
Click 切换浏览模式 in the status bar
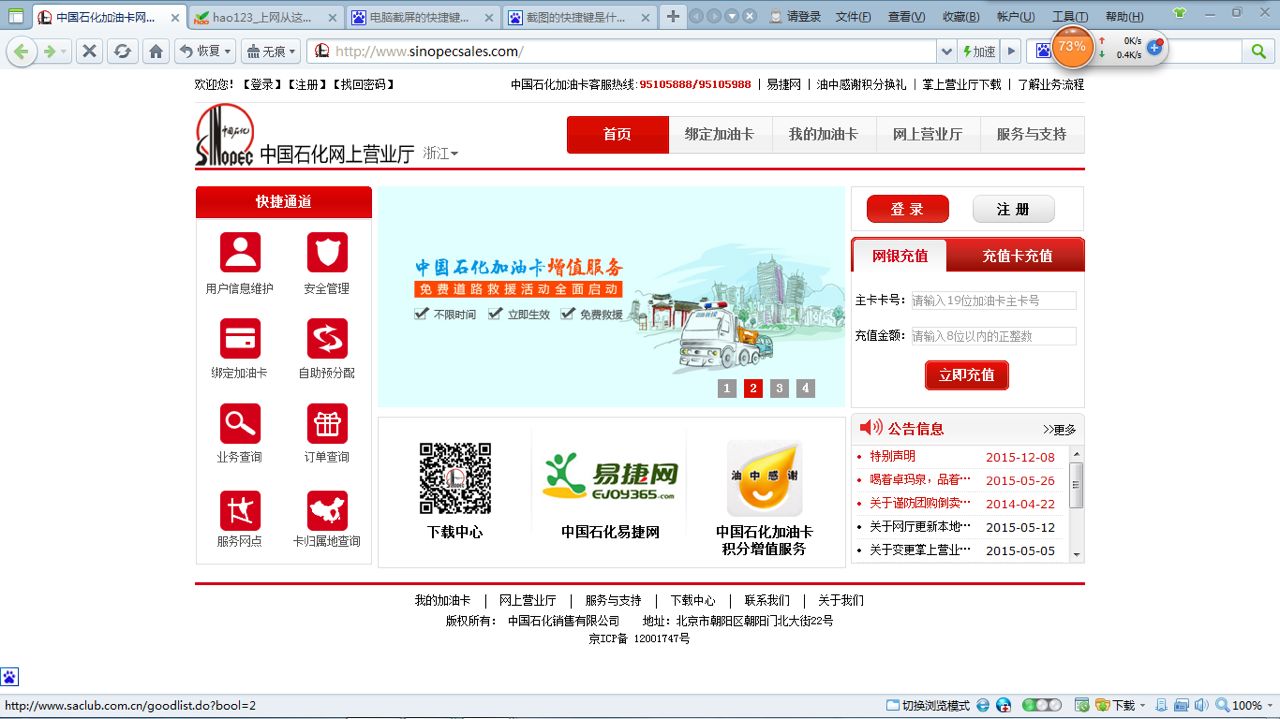click(929, 705)
